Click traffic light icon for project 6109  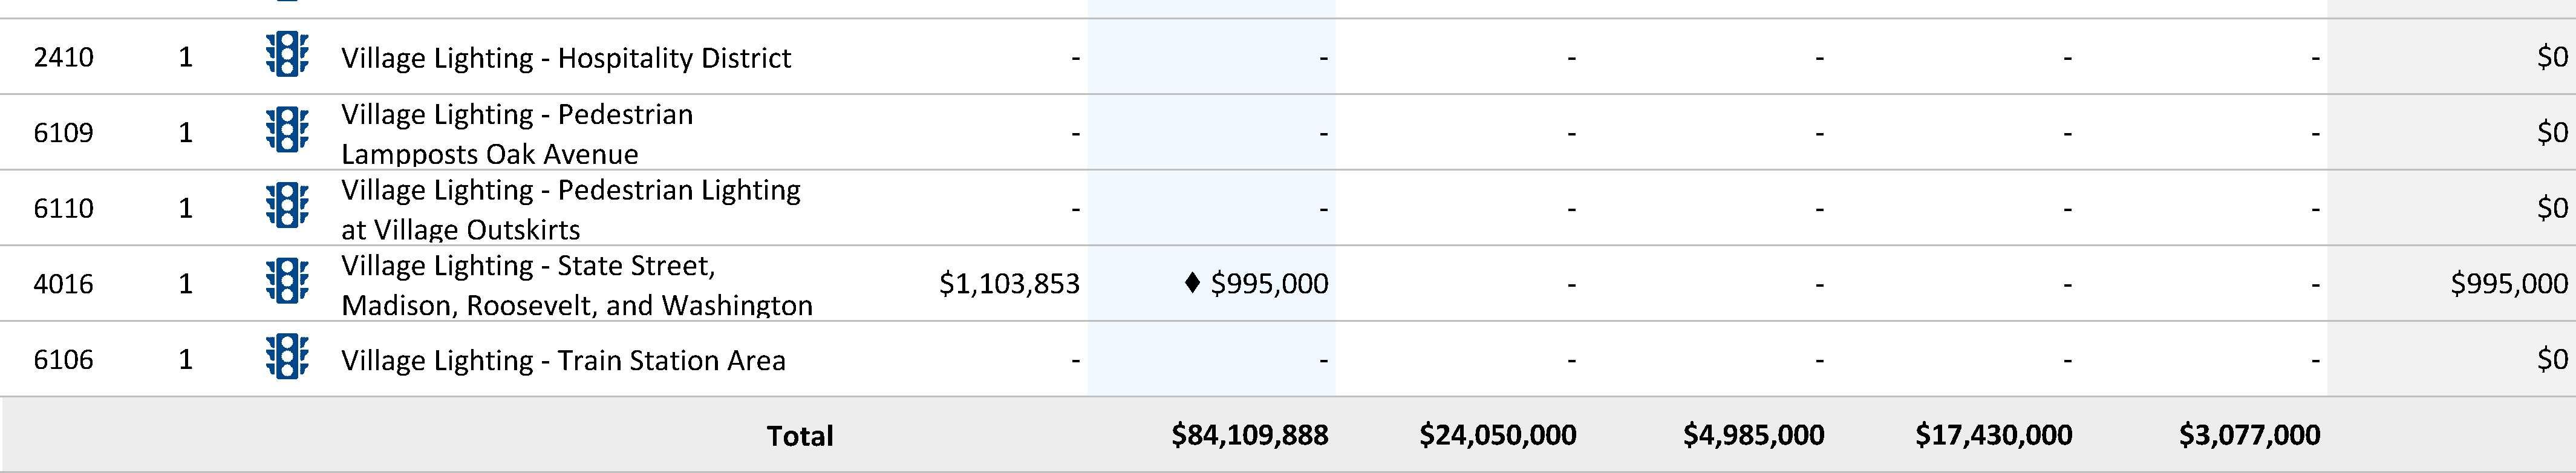click(287, 131)
